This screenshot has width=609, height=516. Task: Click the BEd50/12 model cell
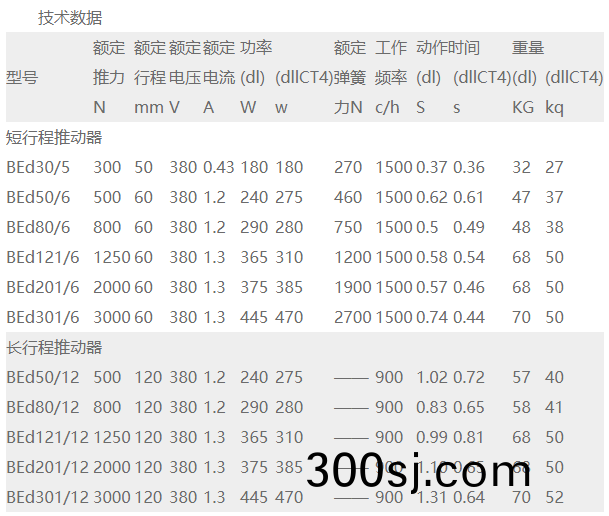click(x=41, y=377)
